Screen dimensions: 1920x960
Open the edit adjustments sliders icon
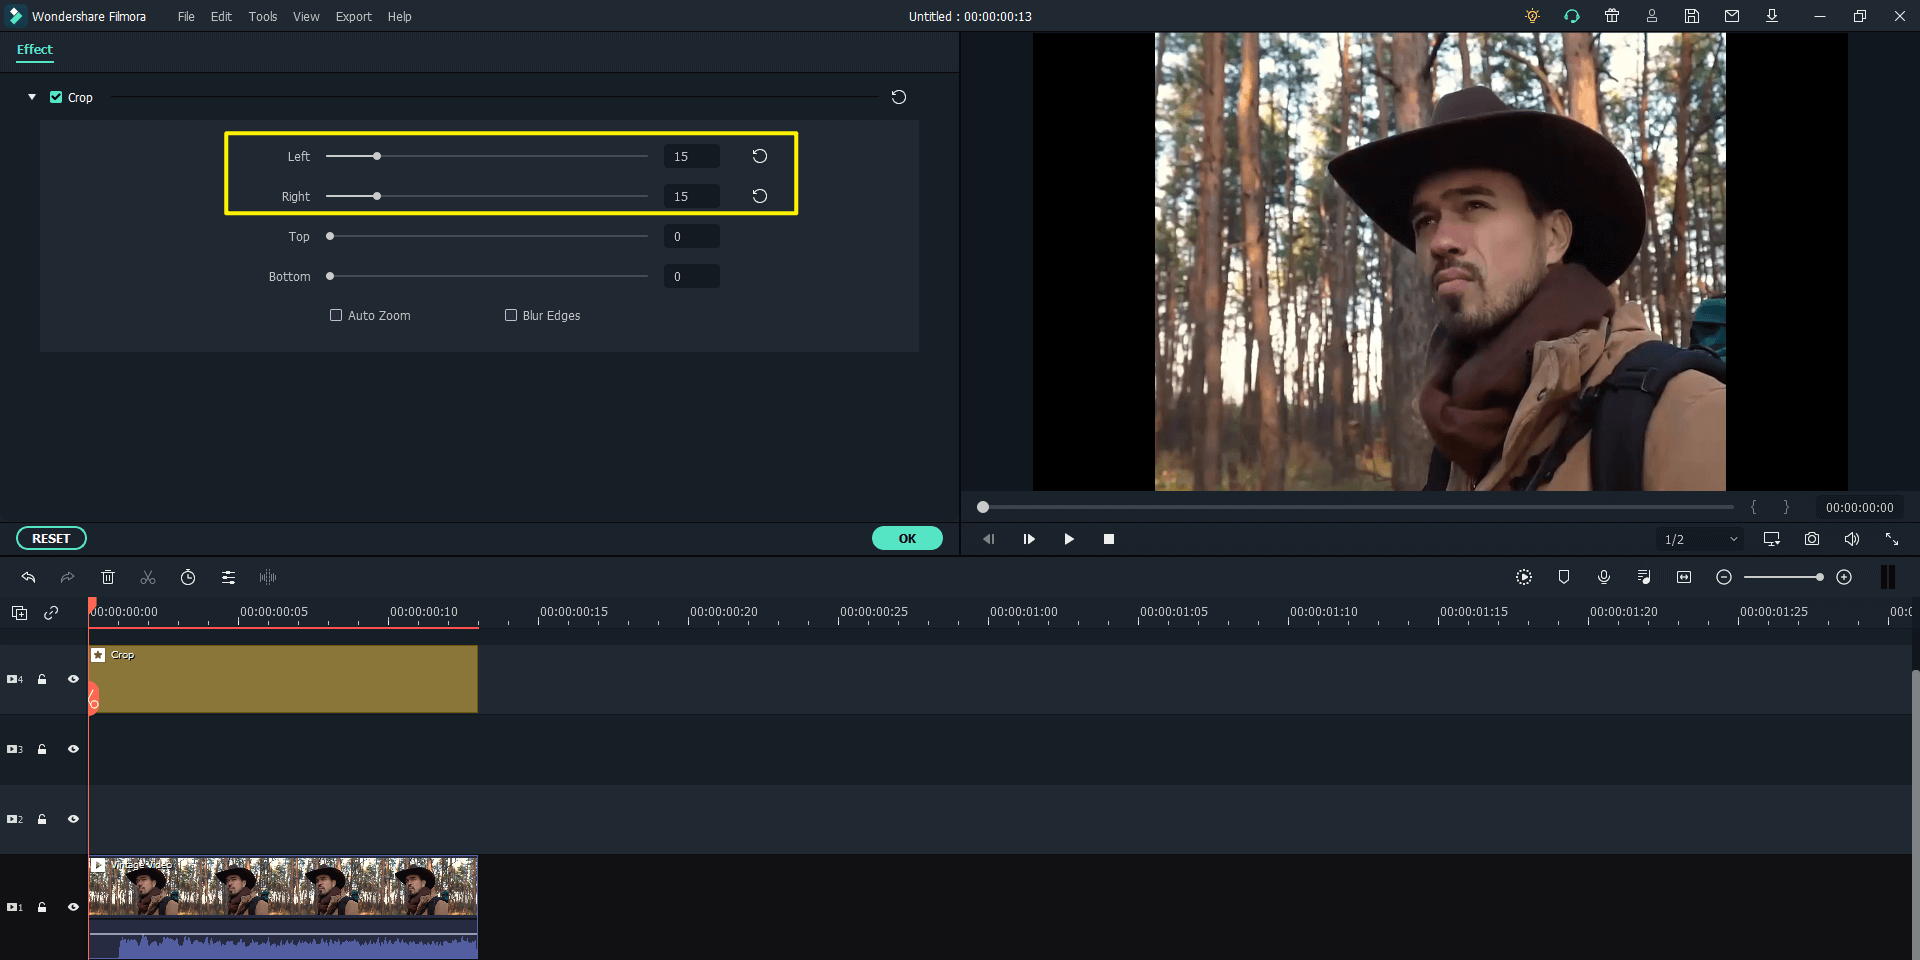coord(228,577)
